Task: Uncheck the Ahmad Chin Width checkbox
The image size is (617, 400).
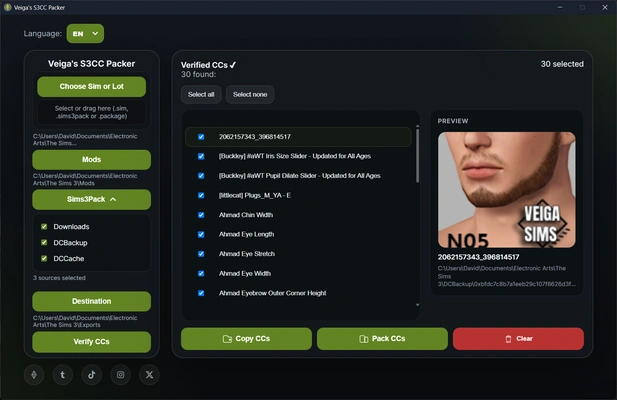Action: [x=201, y=215]
